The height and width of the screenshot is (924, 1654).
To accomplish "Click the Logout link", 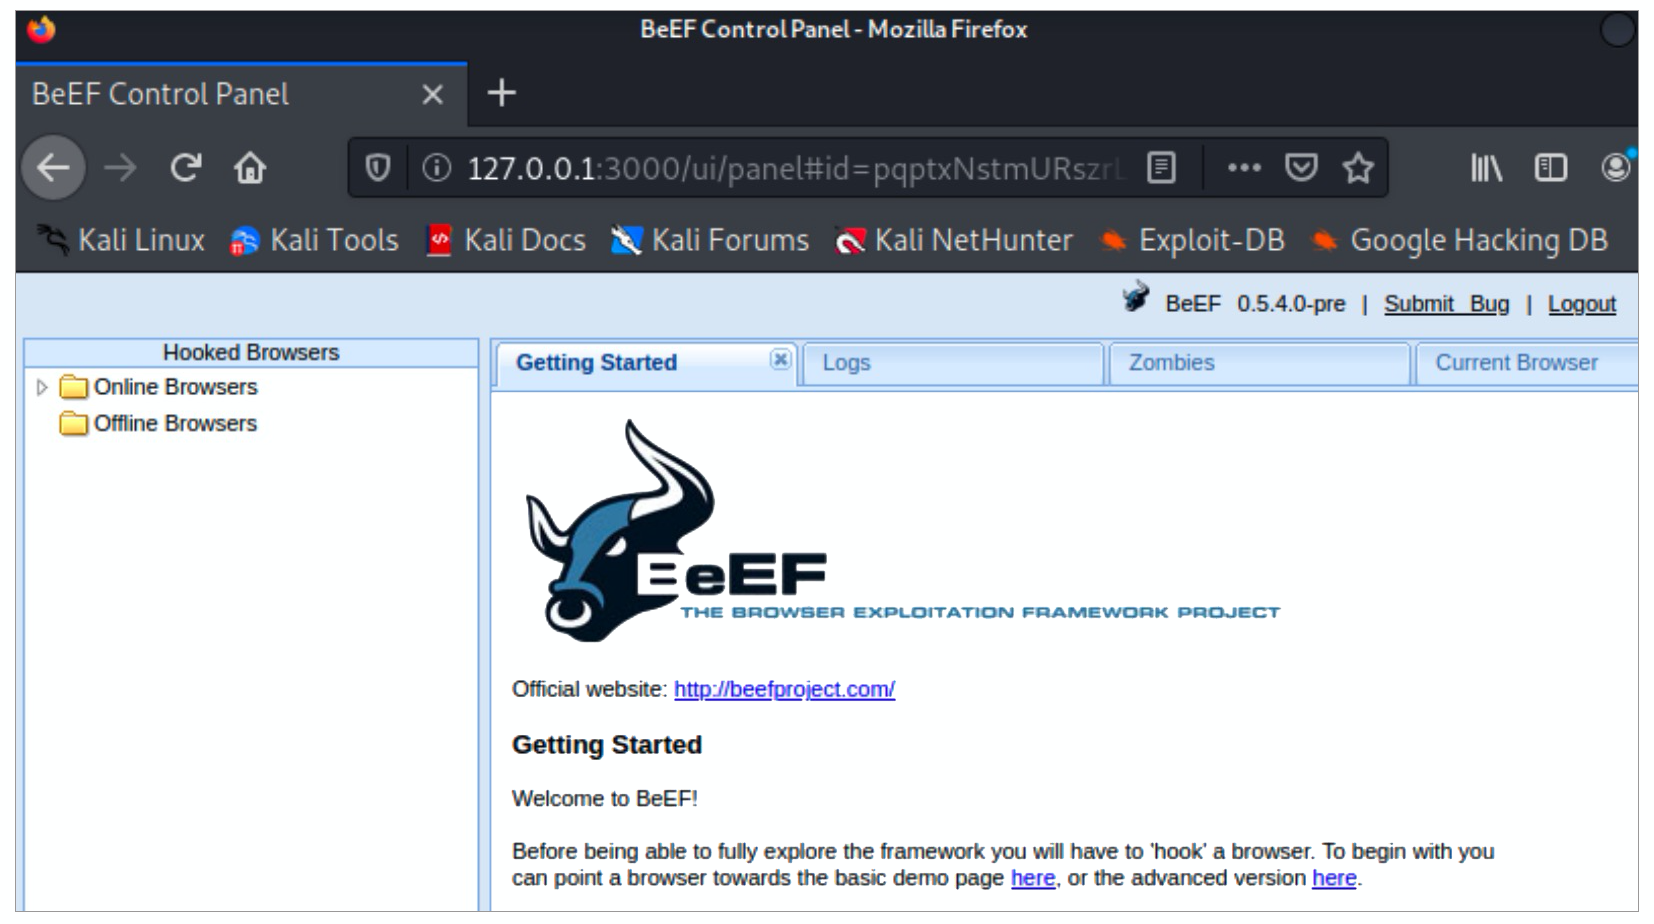I will pos(1581,304).
